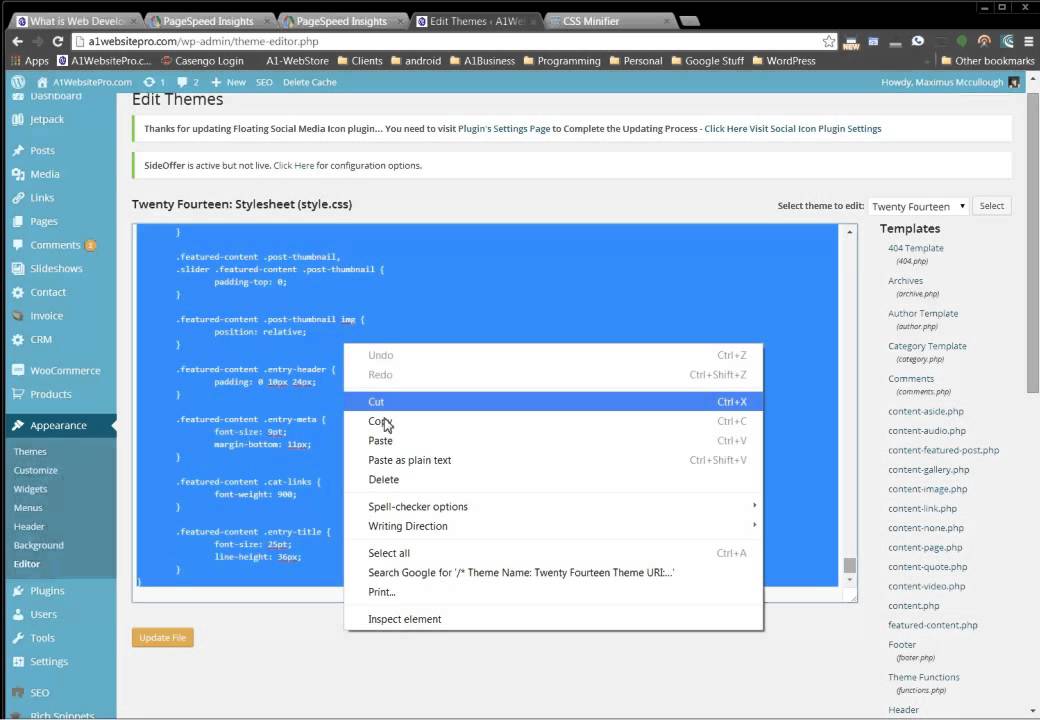Click the Update File button
This screenshot has height=720, width=1040.
click(162, 638)
